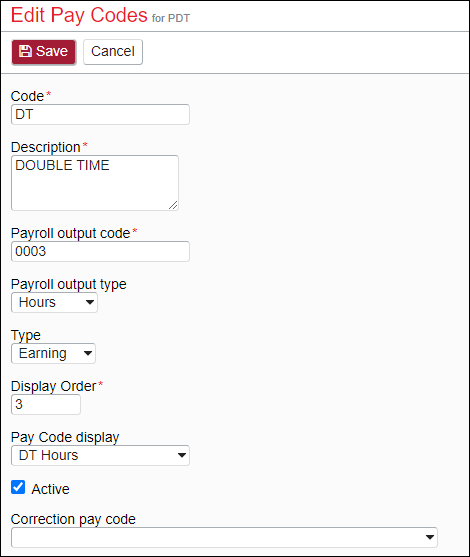Click the Earning dropdown caret arrow
470x557 pixels.
click(x=88, y=353)
